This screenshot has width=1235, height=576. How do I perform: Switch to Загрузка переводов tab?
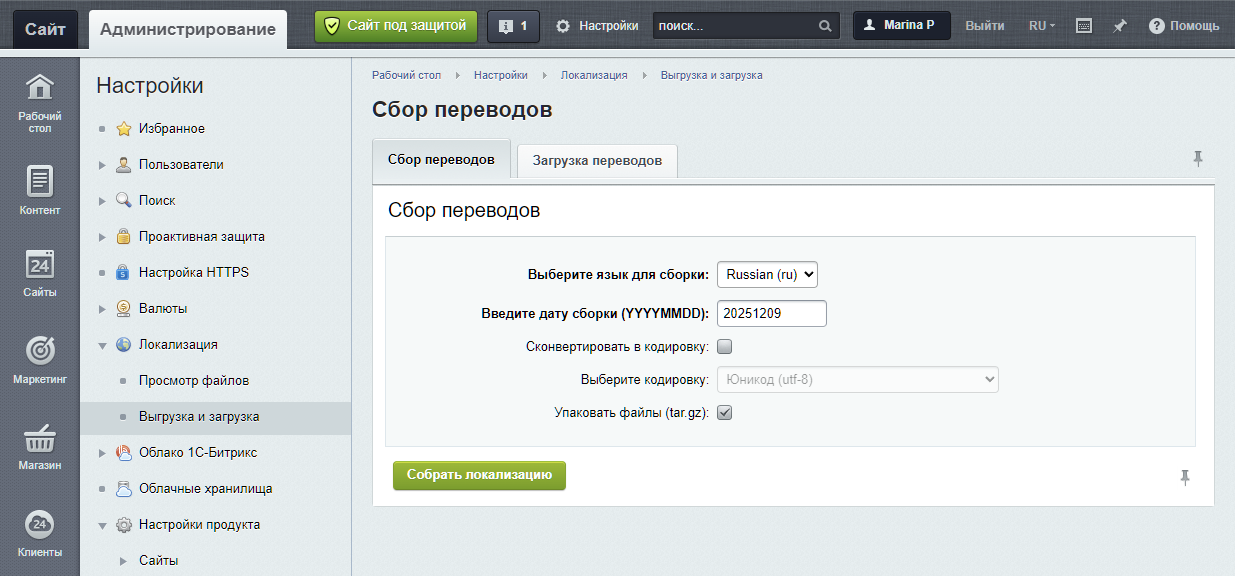(x=597, y=161)
